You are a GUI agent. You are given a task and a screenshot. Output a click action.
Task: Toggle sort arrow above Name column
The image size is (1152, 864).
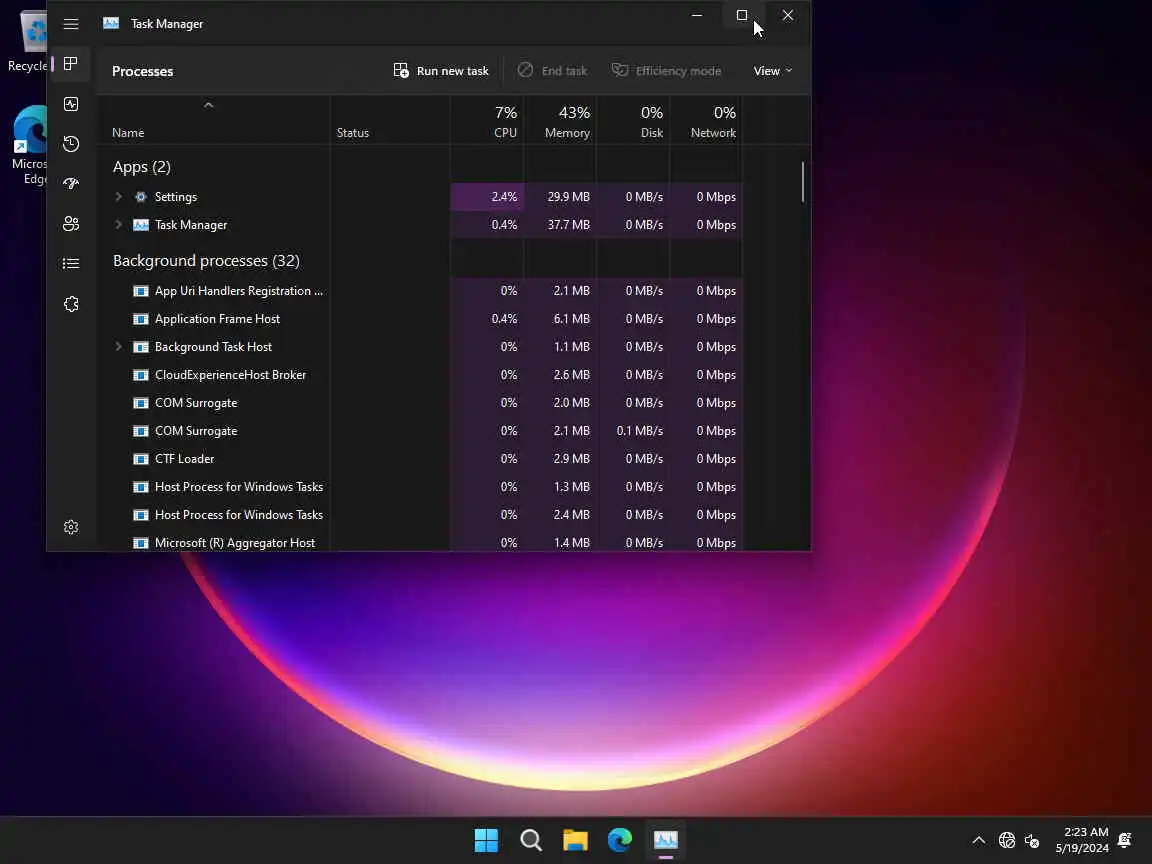(x=209, y=105)
